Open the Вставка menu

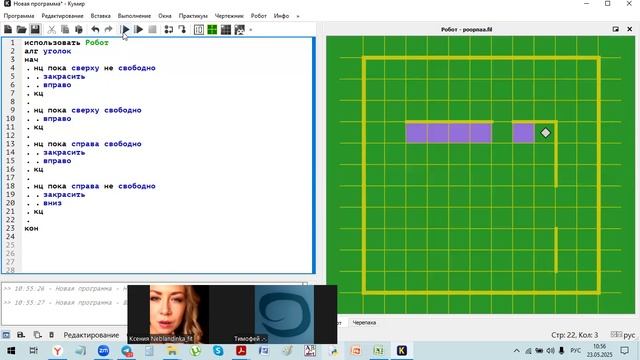click(x=100, y=16)
